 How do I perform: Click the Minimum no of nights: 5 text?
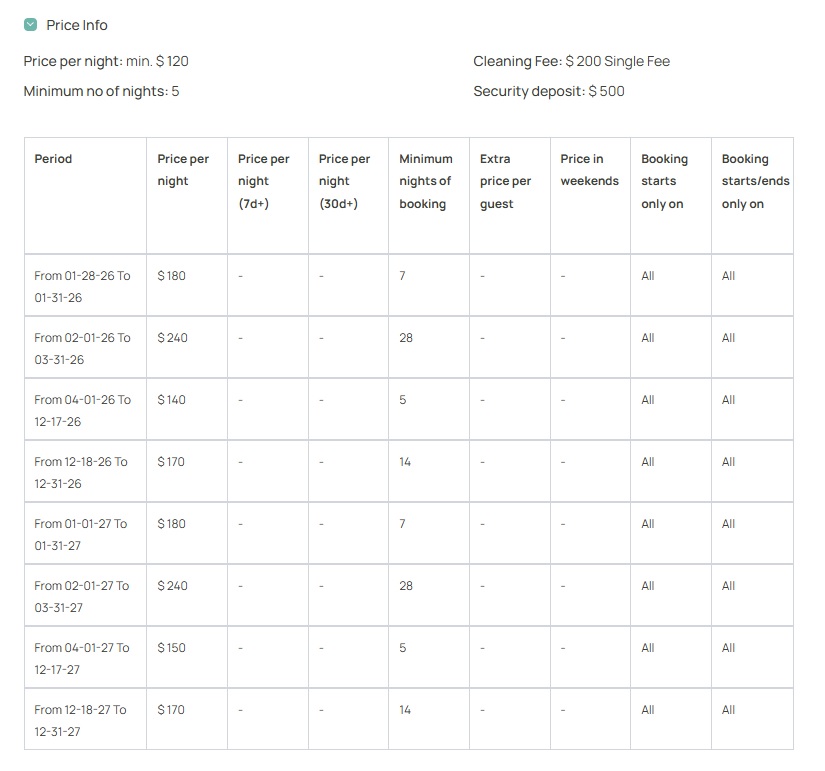coord(101,91)
